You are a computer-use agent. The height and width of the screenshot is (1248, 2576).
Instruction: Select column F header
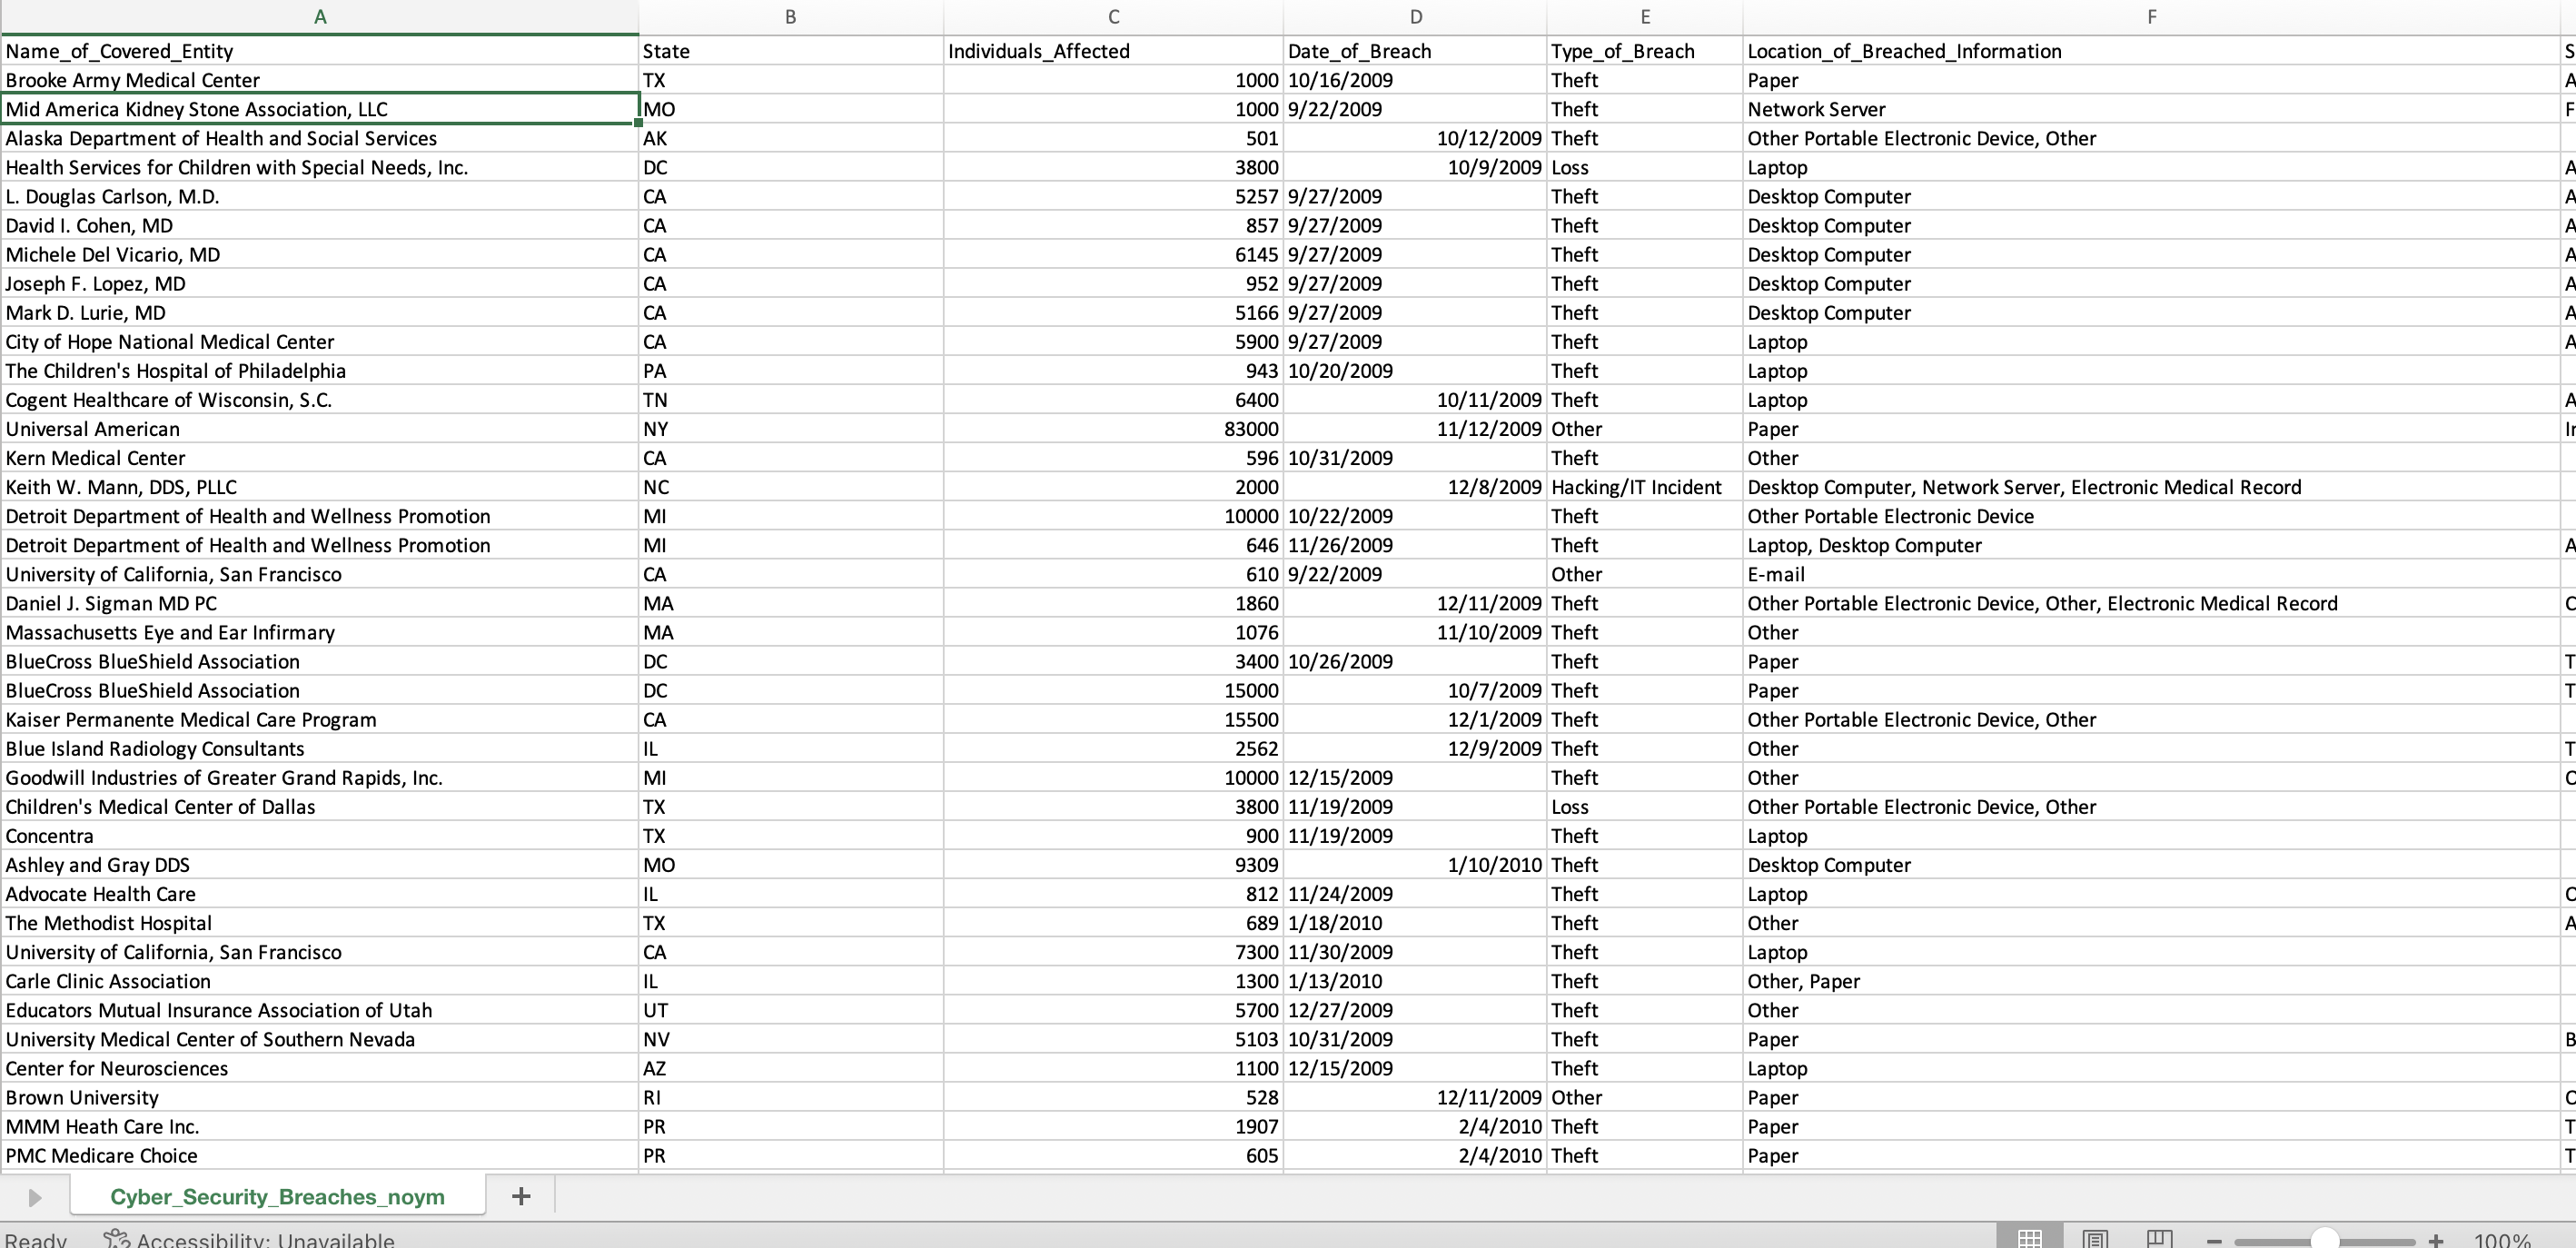[2151, 17]
